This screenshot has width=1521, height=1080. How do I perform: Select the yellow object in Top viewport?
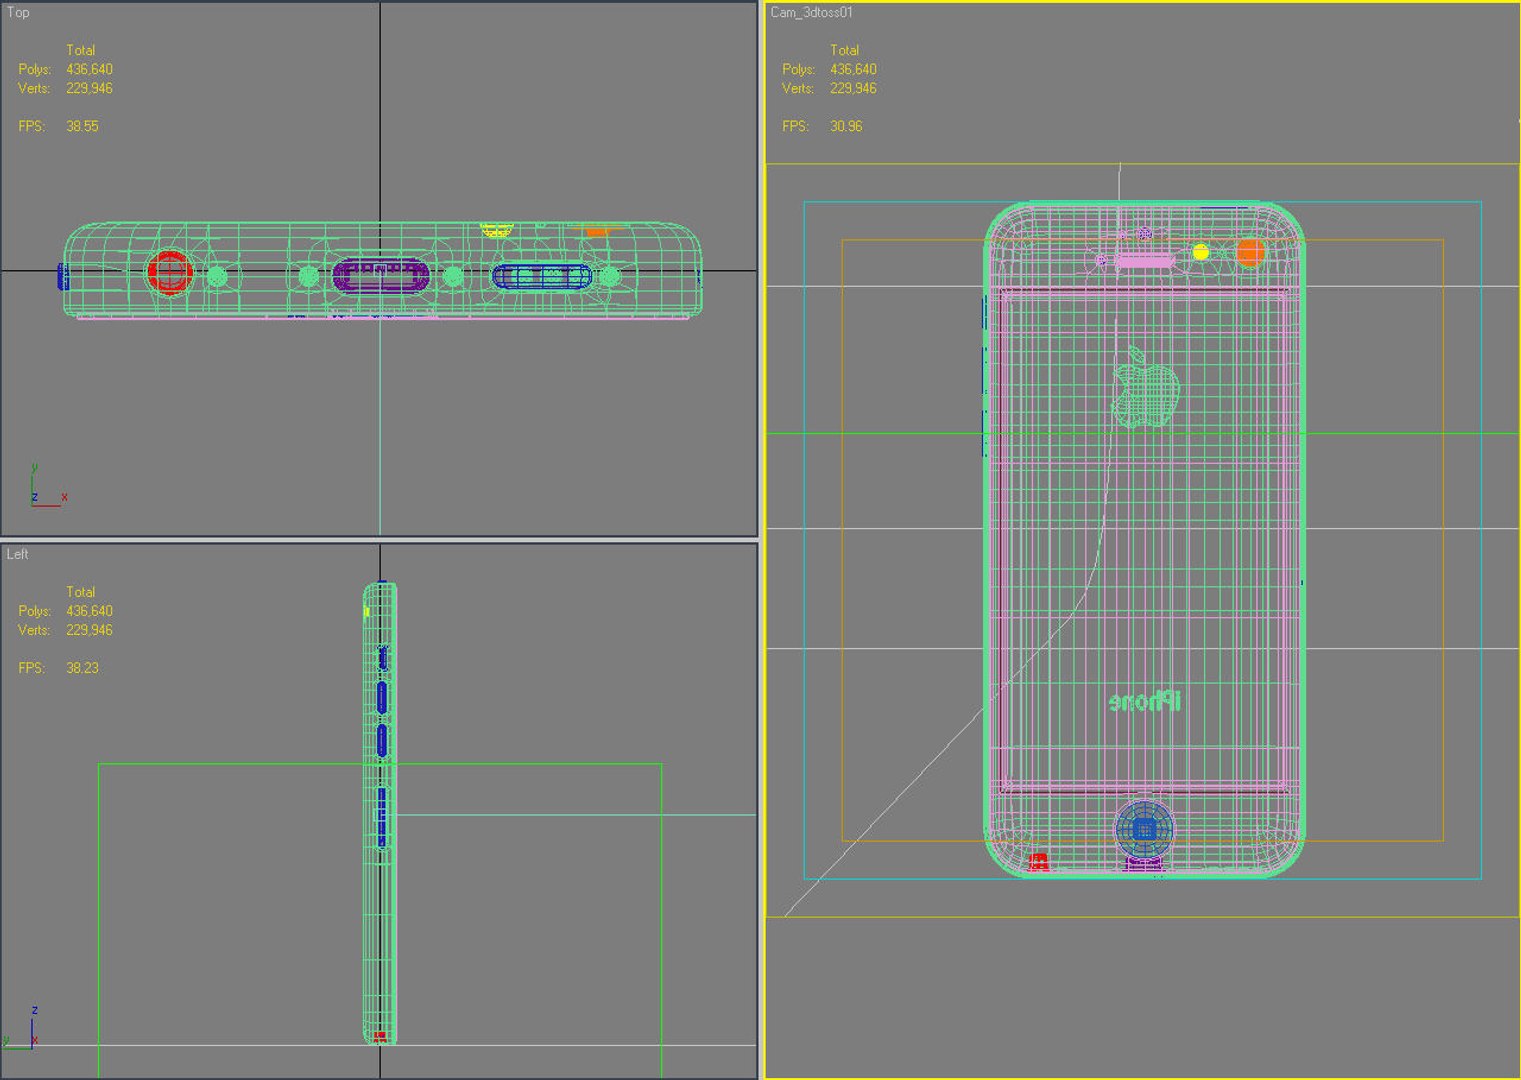(496, 230)
